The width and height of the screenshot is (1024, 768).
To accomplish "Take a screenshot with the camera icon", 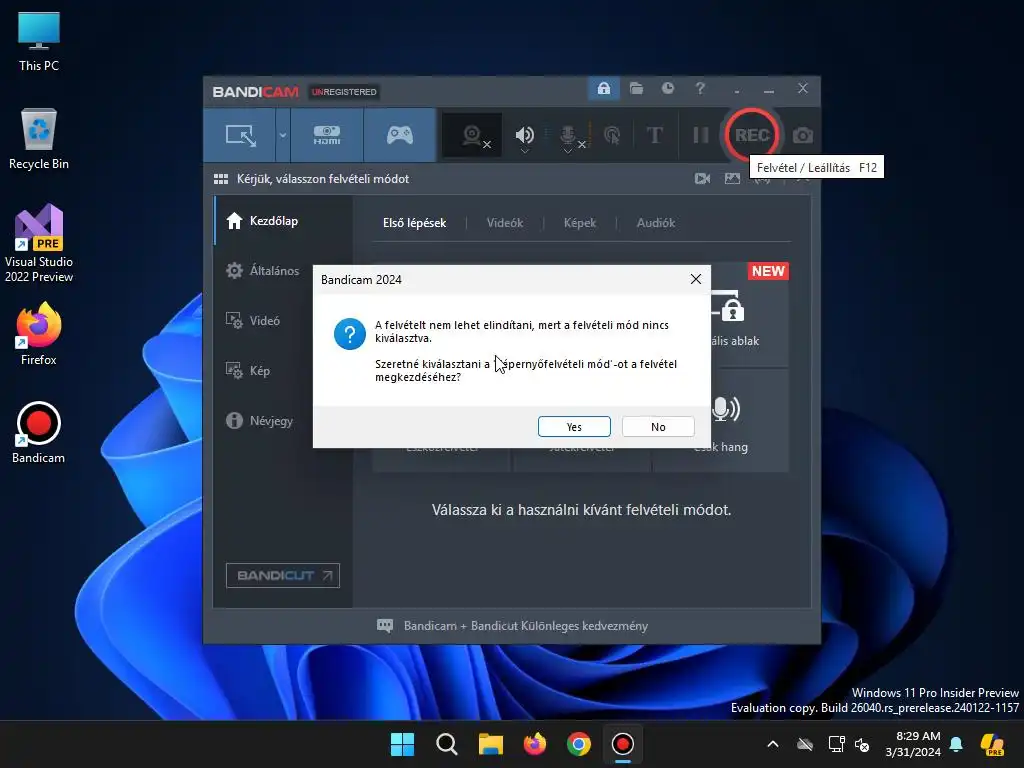I will tap(803, 135).
